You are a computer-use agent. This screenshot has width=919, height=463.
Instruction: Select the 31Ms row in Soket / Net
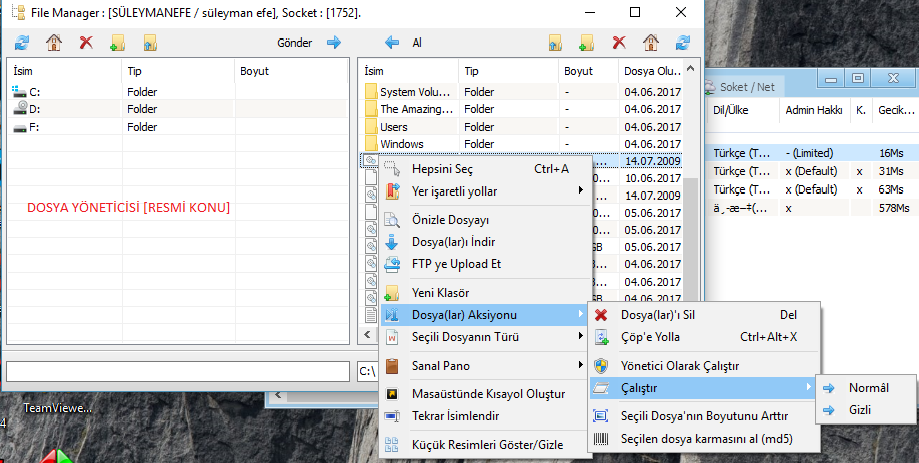(812, 171)
